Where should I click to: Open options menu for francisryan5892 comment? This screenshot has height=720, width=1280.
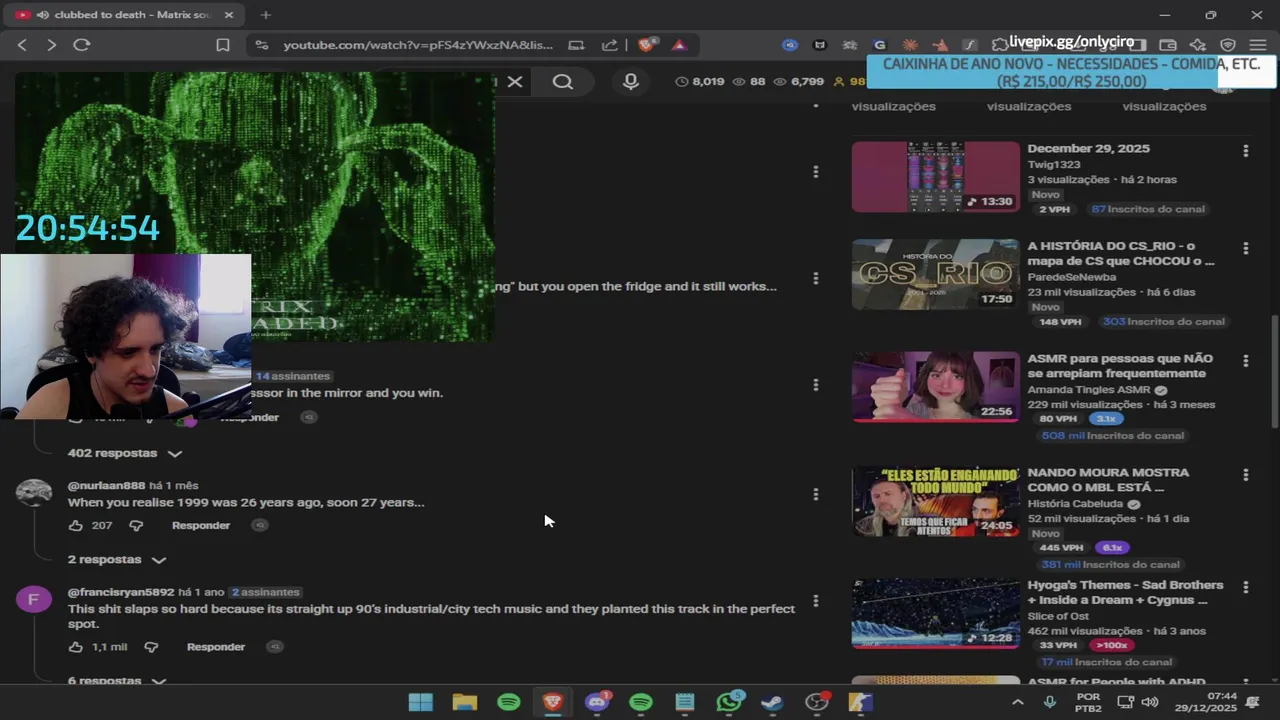coord(816,601)
